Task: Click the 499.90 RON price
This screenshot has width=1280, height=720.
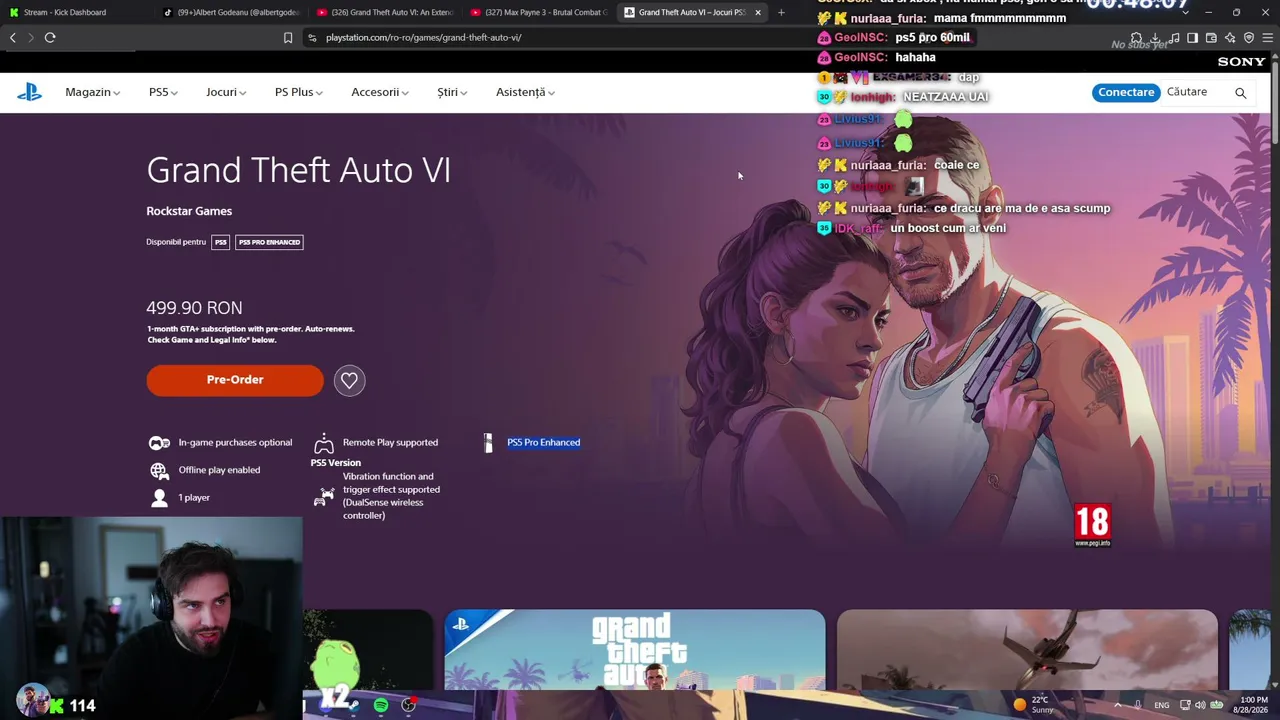Action: 194,308
